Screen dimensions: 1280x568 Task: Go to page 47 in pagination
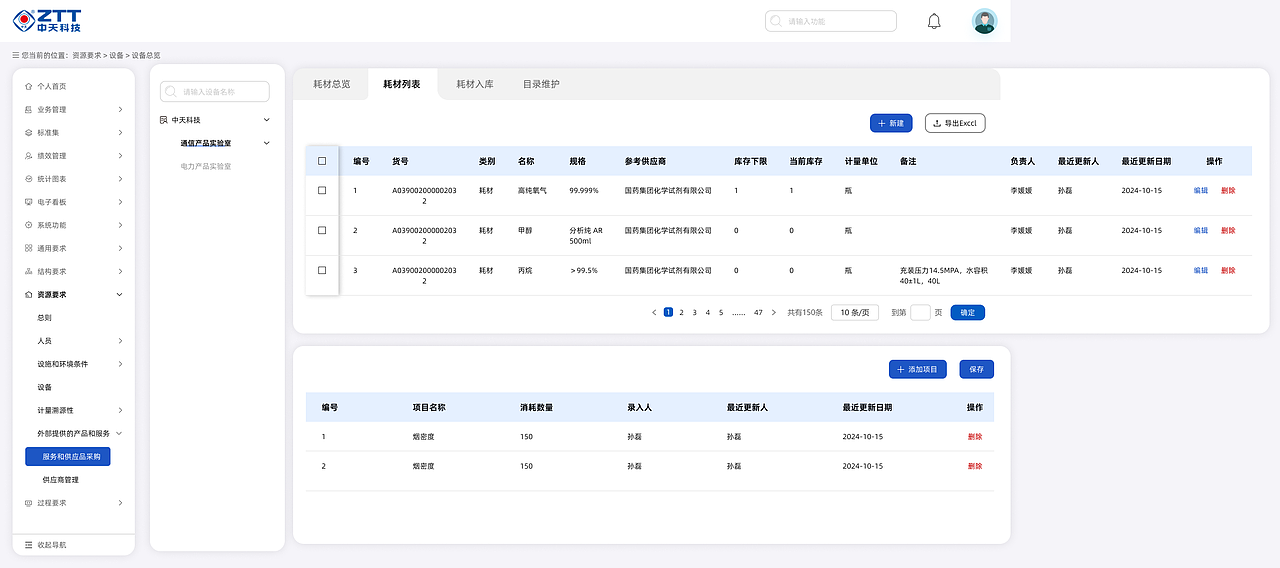[758, 313]
